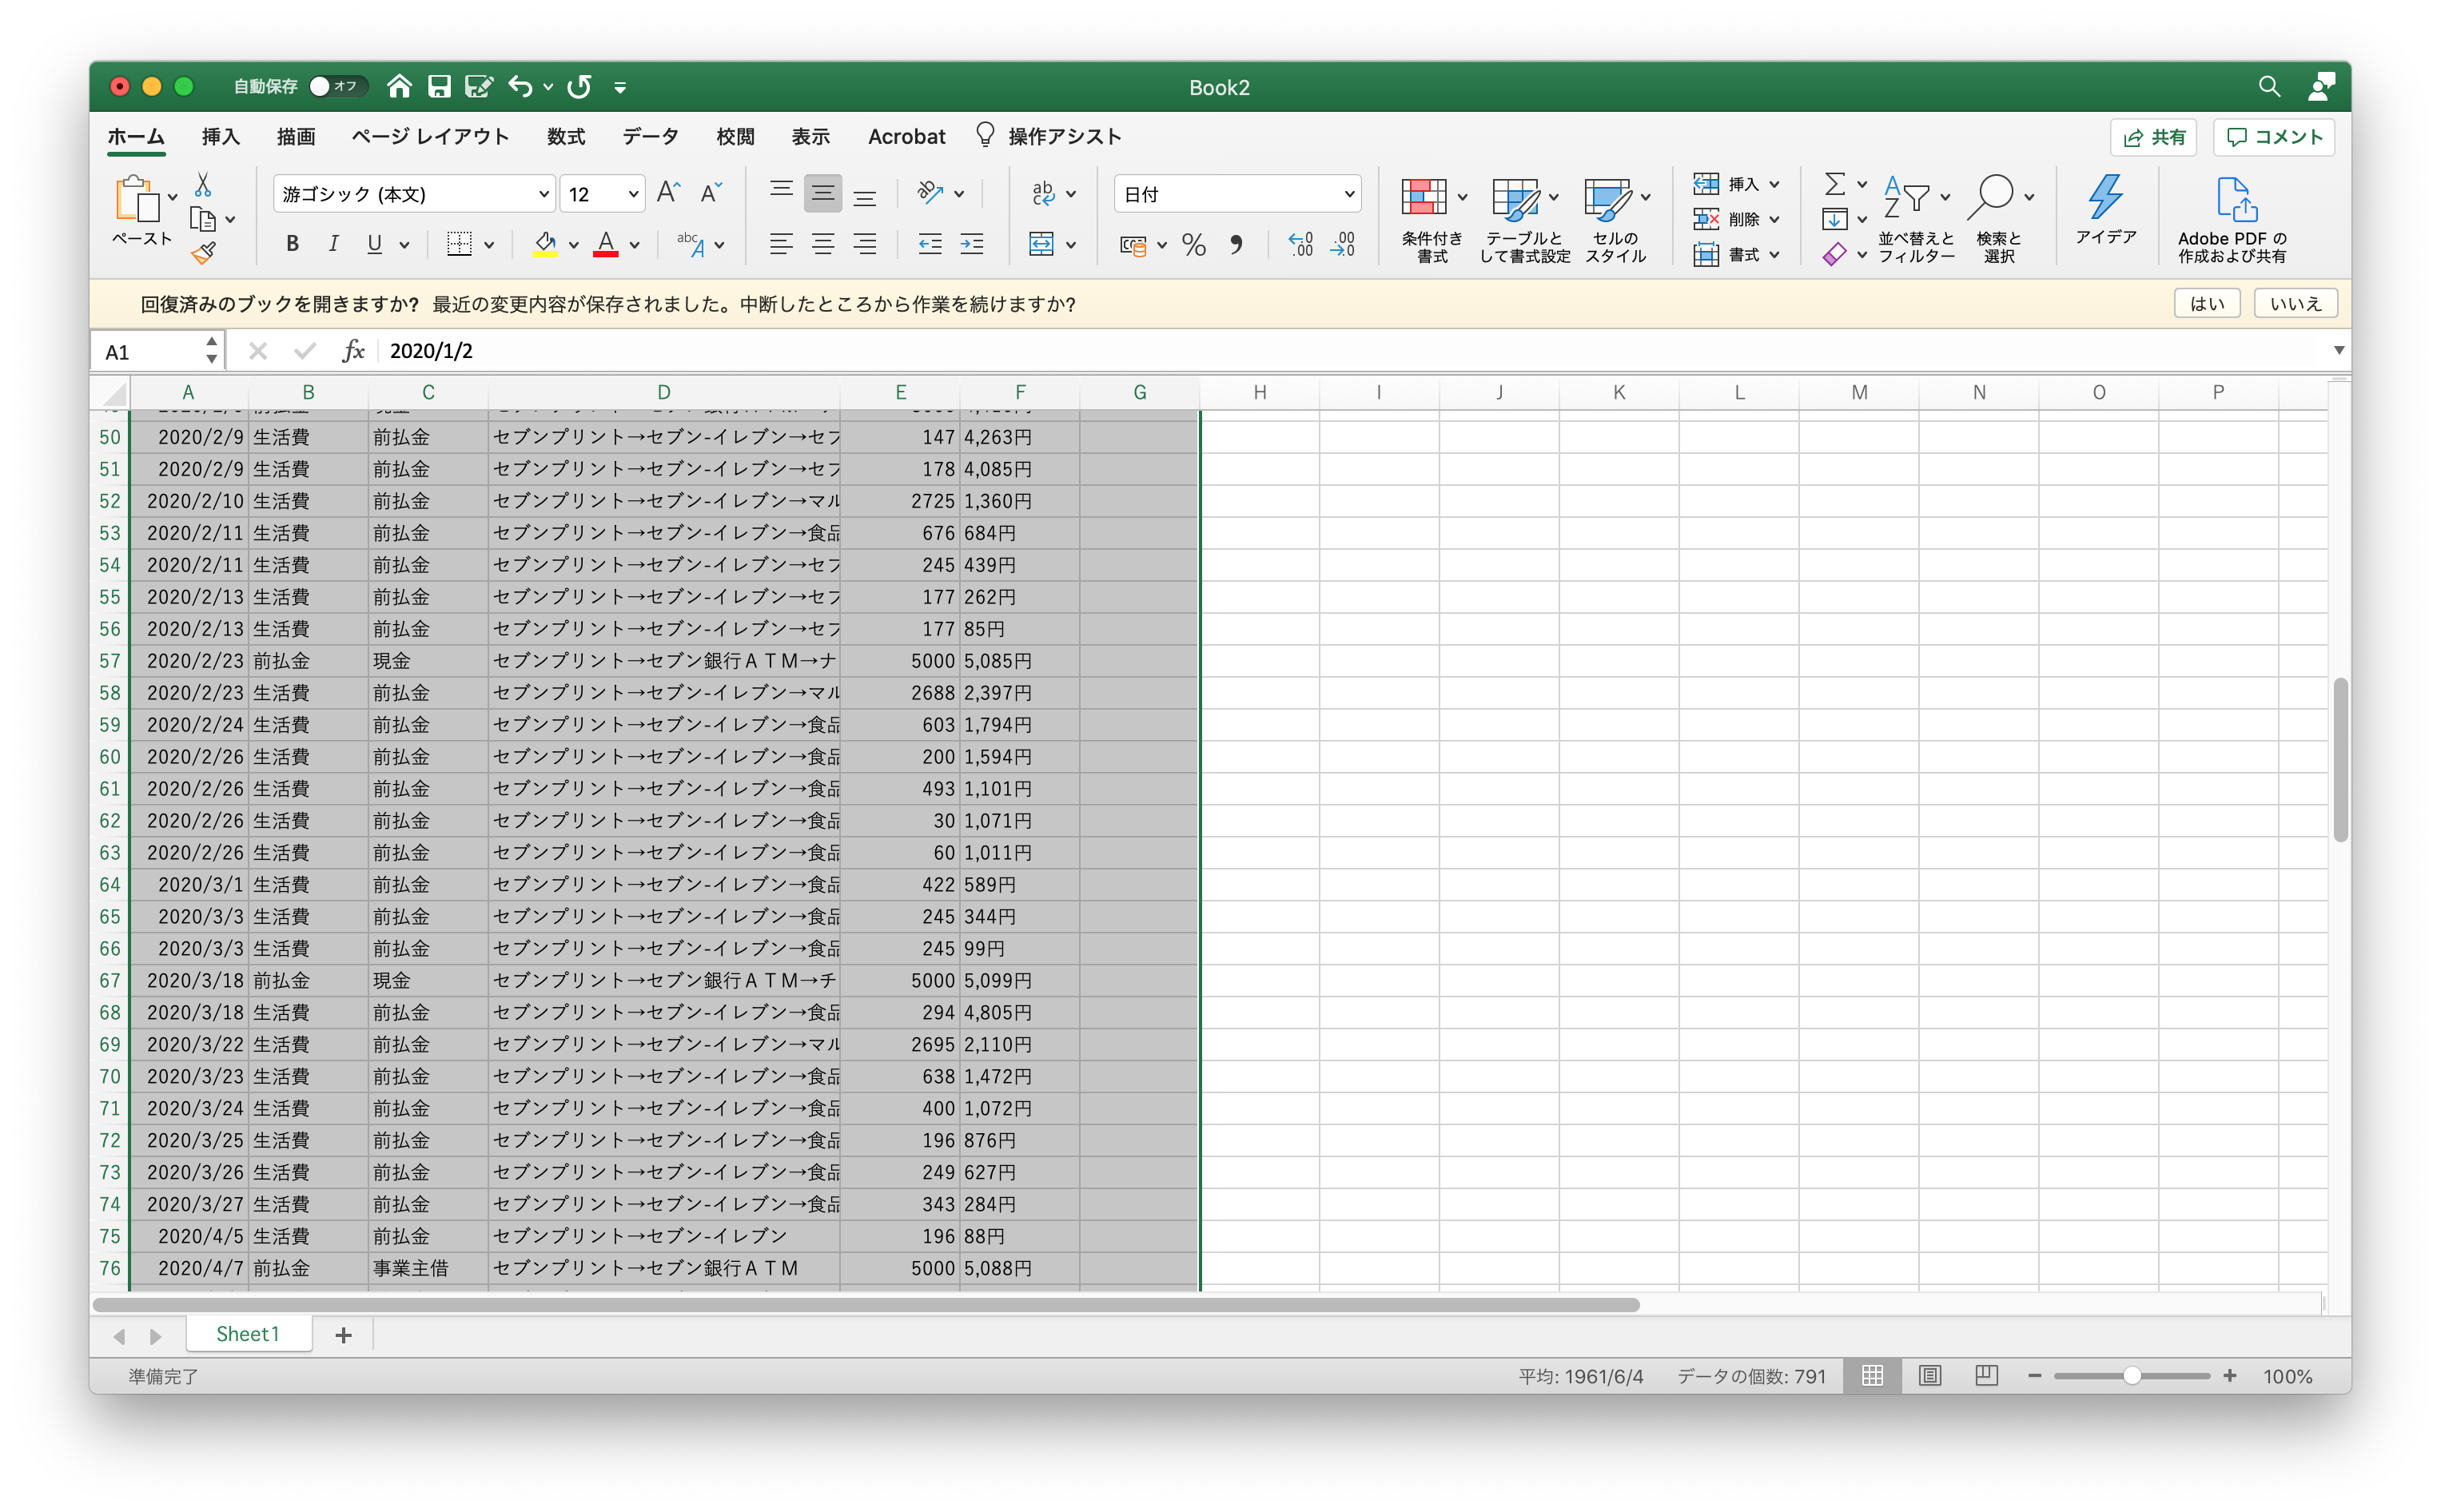This screenshot has height=1512, width=2441.
Task: Toggle Italic formatting
Action: pos(333,243)
